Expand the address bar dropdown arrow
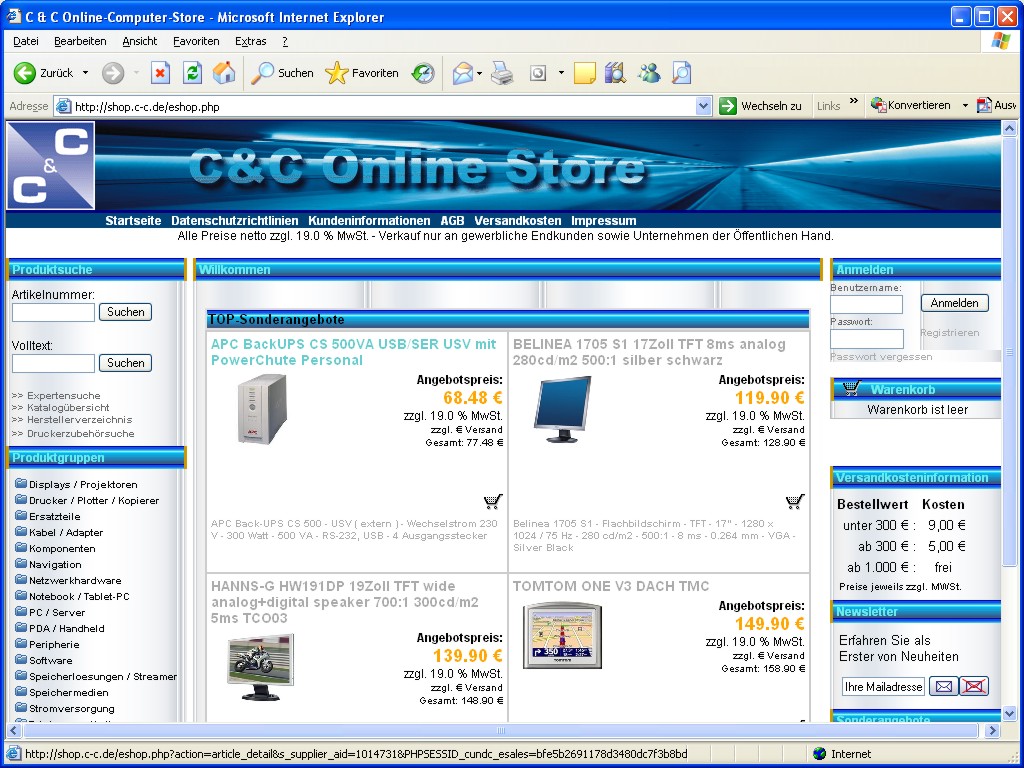1024x768 pixels. tap(703, 106)
